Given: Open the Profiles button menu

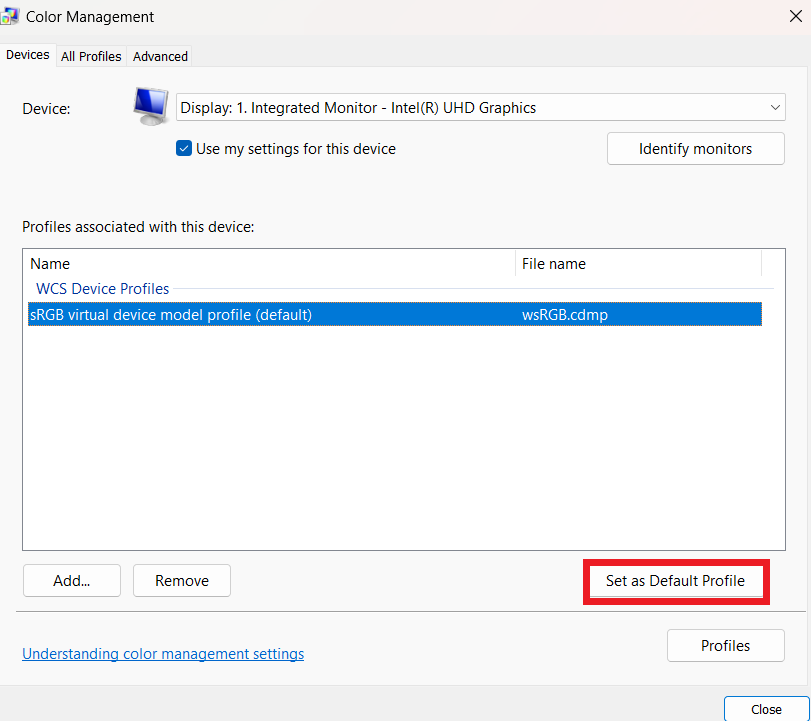Looking at the screenshot, I should click(x=725, y=646).
